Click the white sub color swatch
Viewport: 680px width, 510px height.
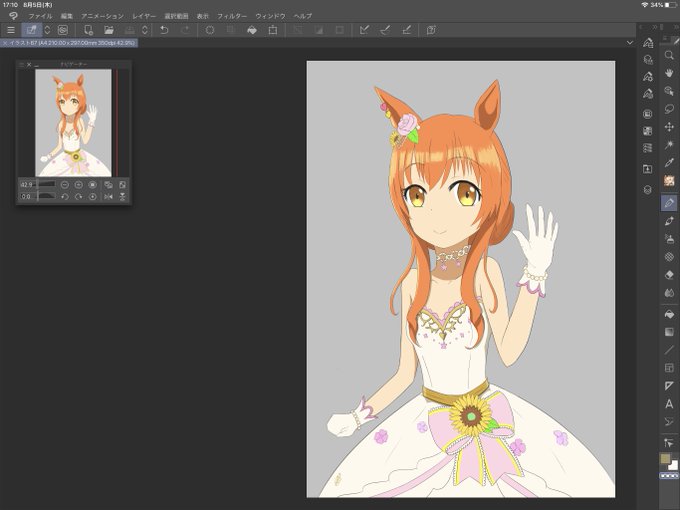coord(674,466)
